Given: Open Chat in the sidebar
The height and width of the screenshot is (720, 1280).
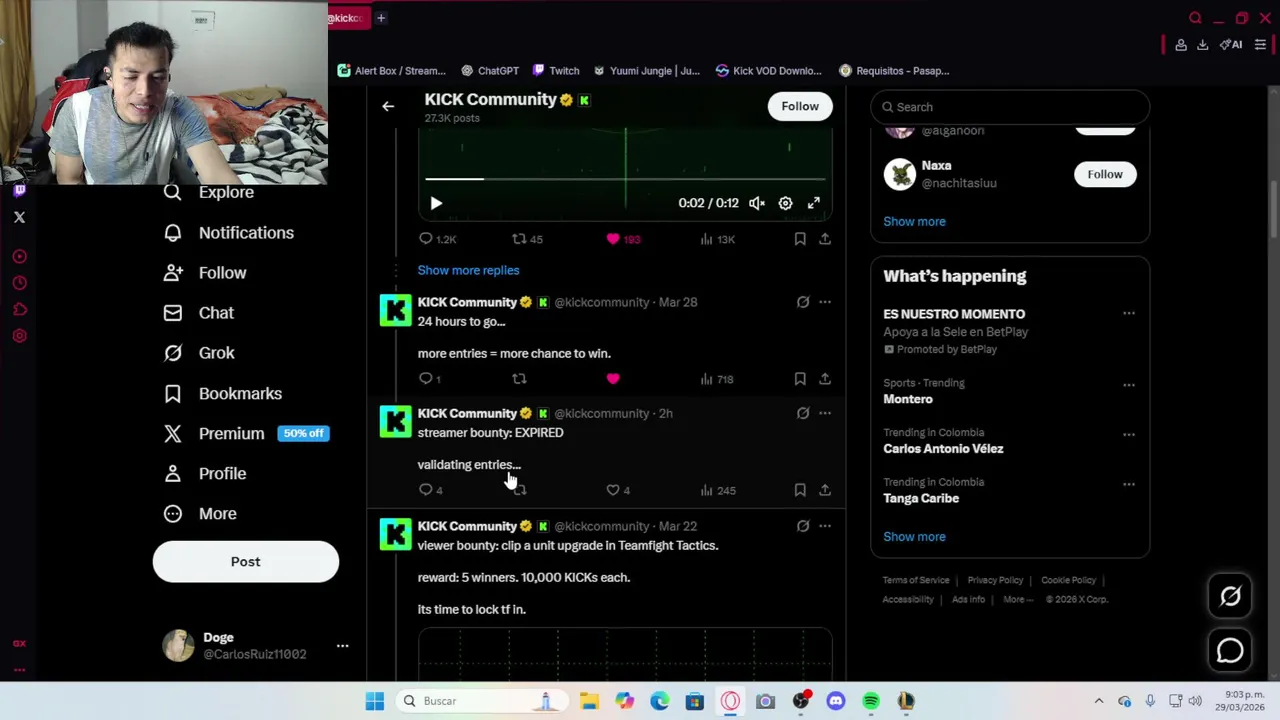Looking at the screenshot, I should click(x=198, y=313).
